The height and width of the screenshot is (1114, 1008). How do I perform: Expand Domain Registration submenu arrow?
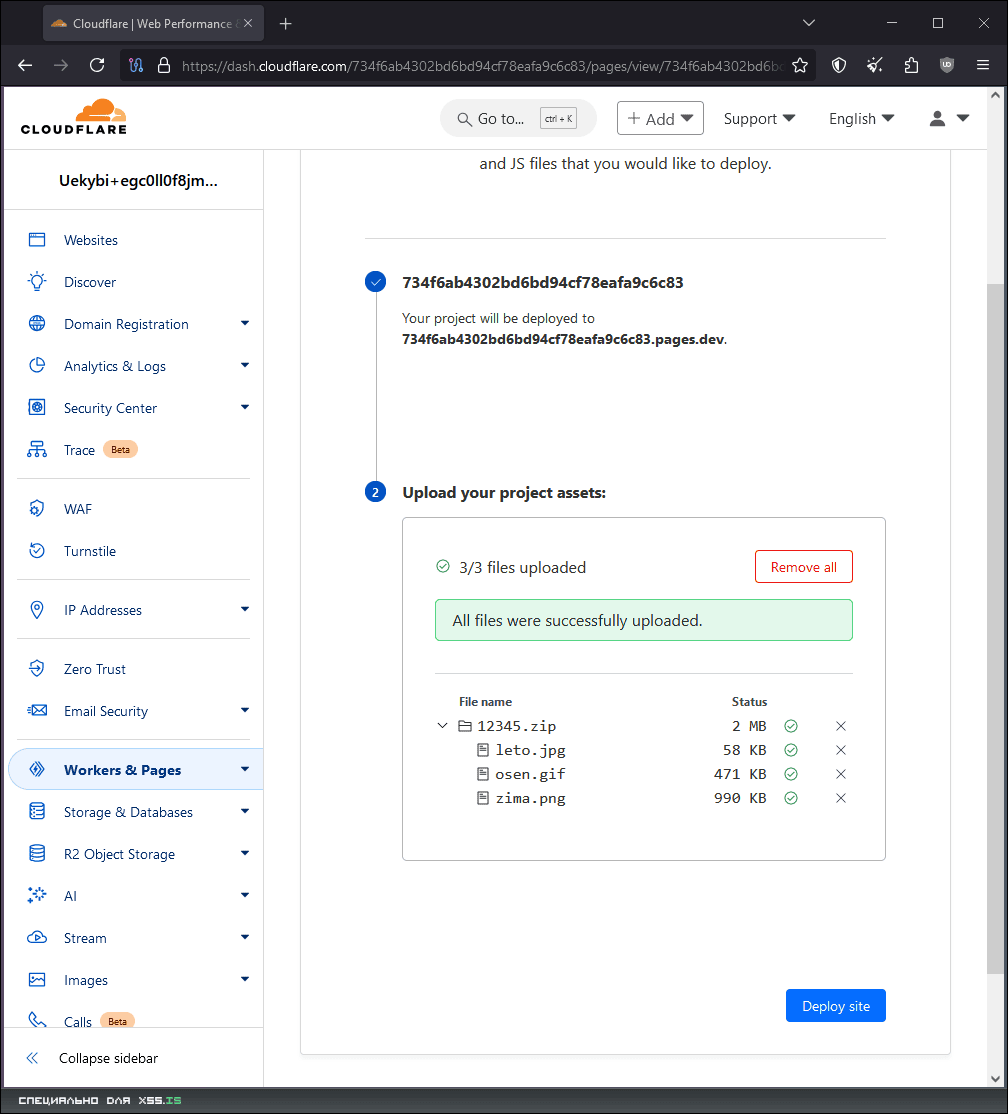245,323
